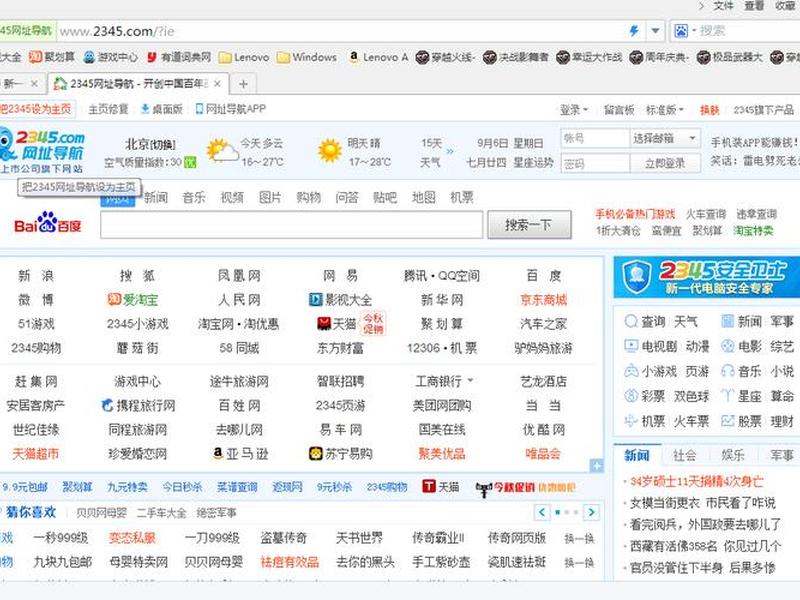Click the 2345安全卫士 banner
This screenshot has width=800, height=600.
tap(707, 277)
